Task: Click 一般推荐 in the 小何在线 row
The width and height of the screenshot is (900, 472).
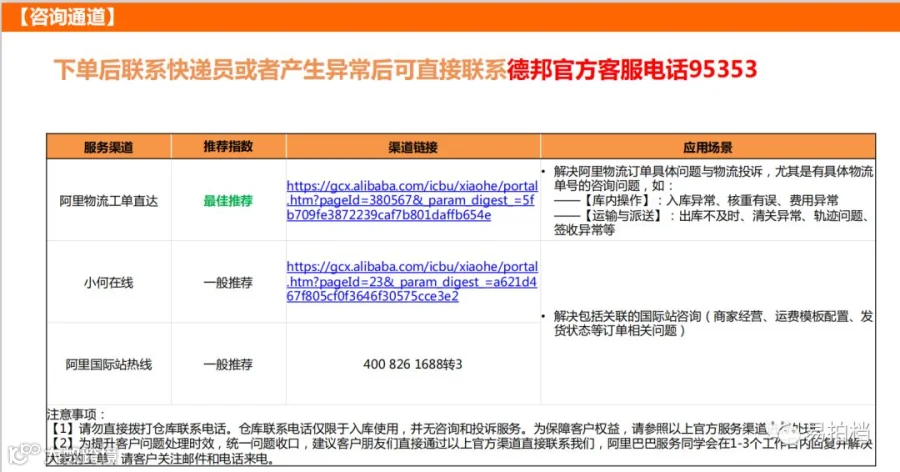Action: (228, 283)
